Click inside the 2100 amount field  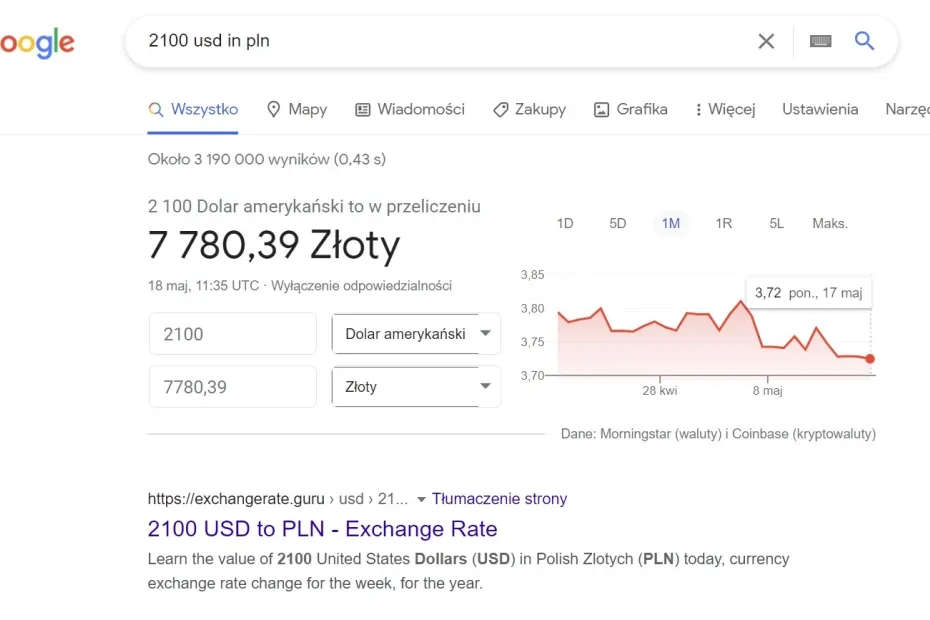[232, 334]
